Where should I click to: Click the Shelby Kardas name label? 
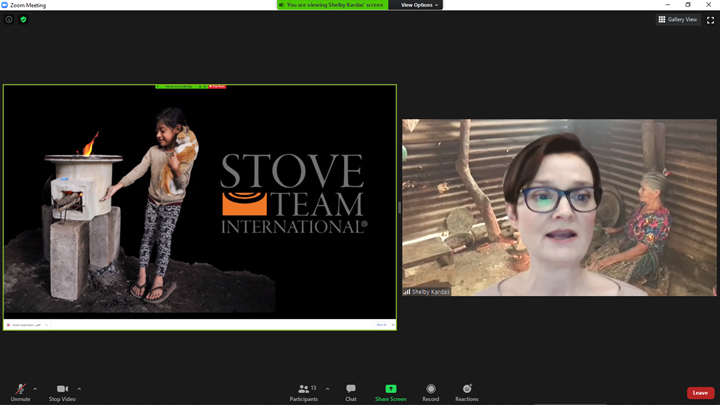click(427, 292)
